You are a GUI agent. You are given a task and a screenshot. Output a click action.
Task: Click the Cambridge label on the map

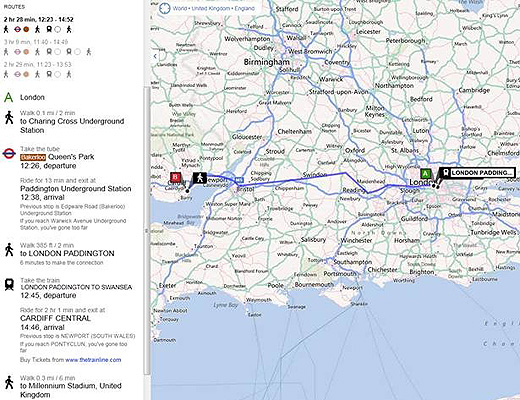474,90
